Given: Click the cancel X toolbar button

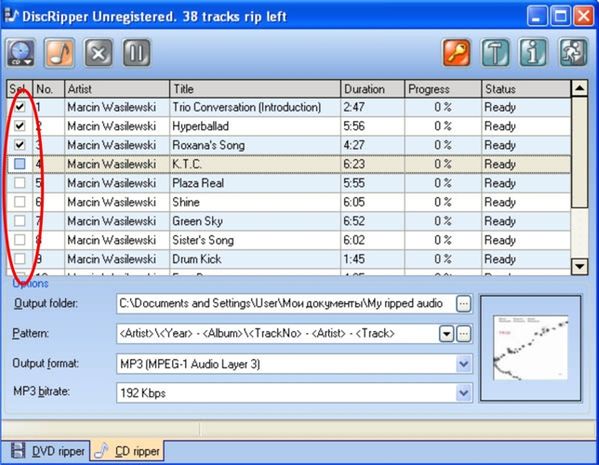Looking at the screenshot, I should click(98, 53).
